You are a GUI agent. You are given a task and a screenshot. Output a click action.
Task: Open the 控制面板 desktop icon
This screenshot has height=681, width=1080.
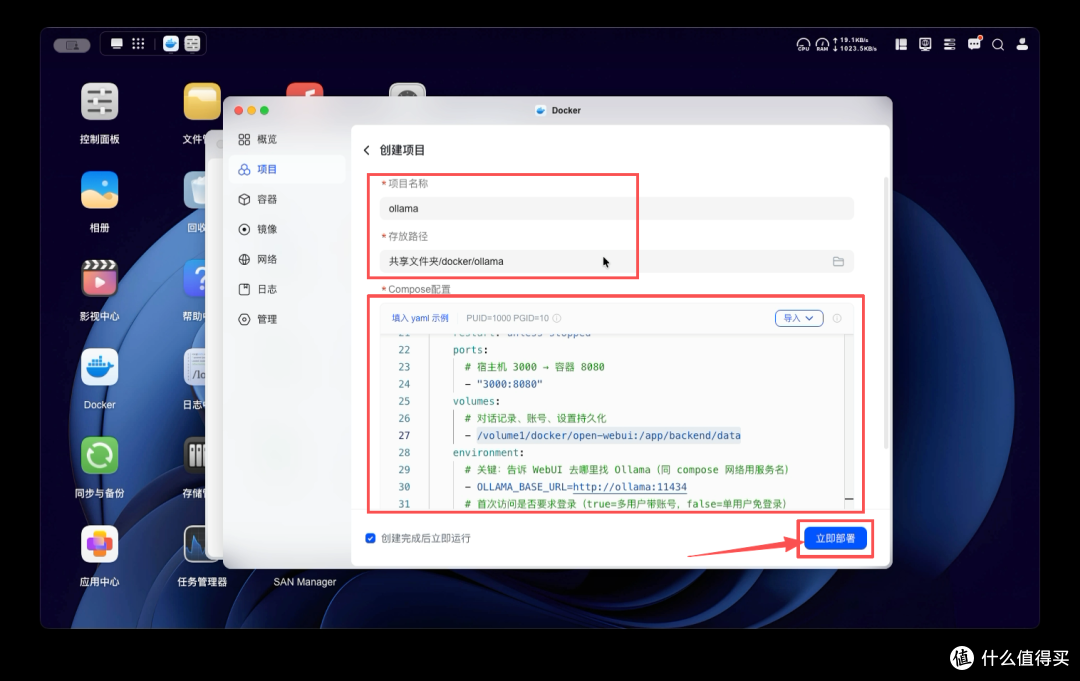[x=99, y=102]
